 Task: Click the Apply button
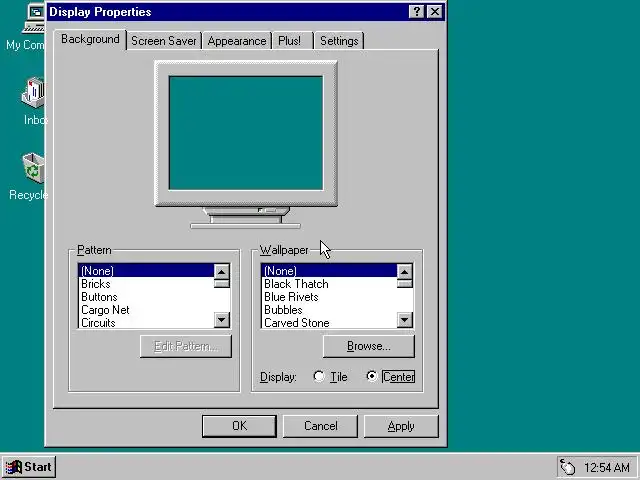point(401,426)
